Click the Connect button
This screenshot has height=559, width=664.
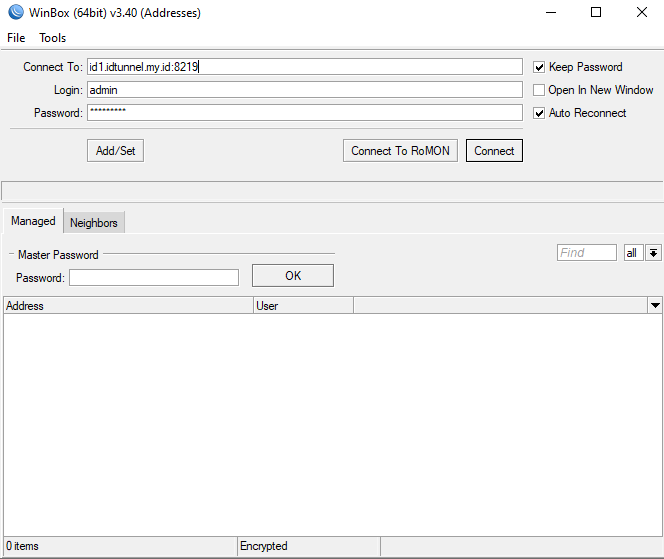pyautogui.click(x=494, y=151)
